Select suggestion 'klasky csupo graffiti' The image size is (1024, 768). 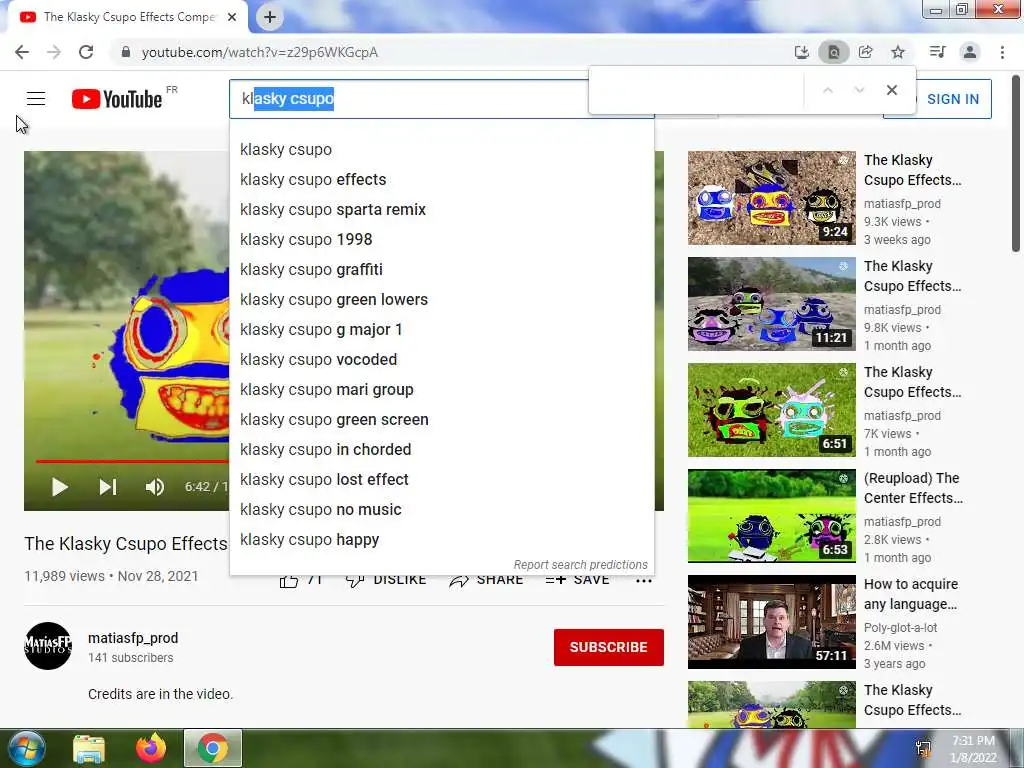click(x=441, y=270)
